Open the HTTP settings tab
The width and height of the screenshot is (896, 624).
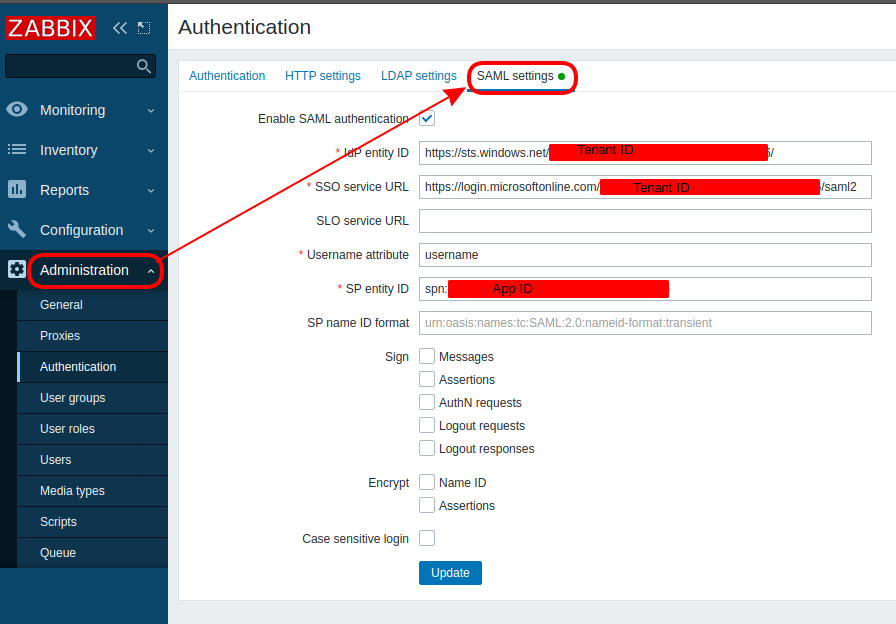coord(323,76)
